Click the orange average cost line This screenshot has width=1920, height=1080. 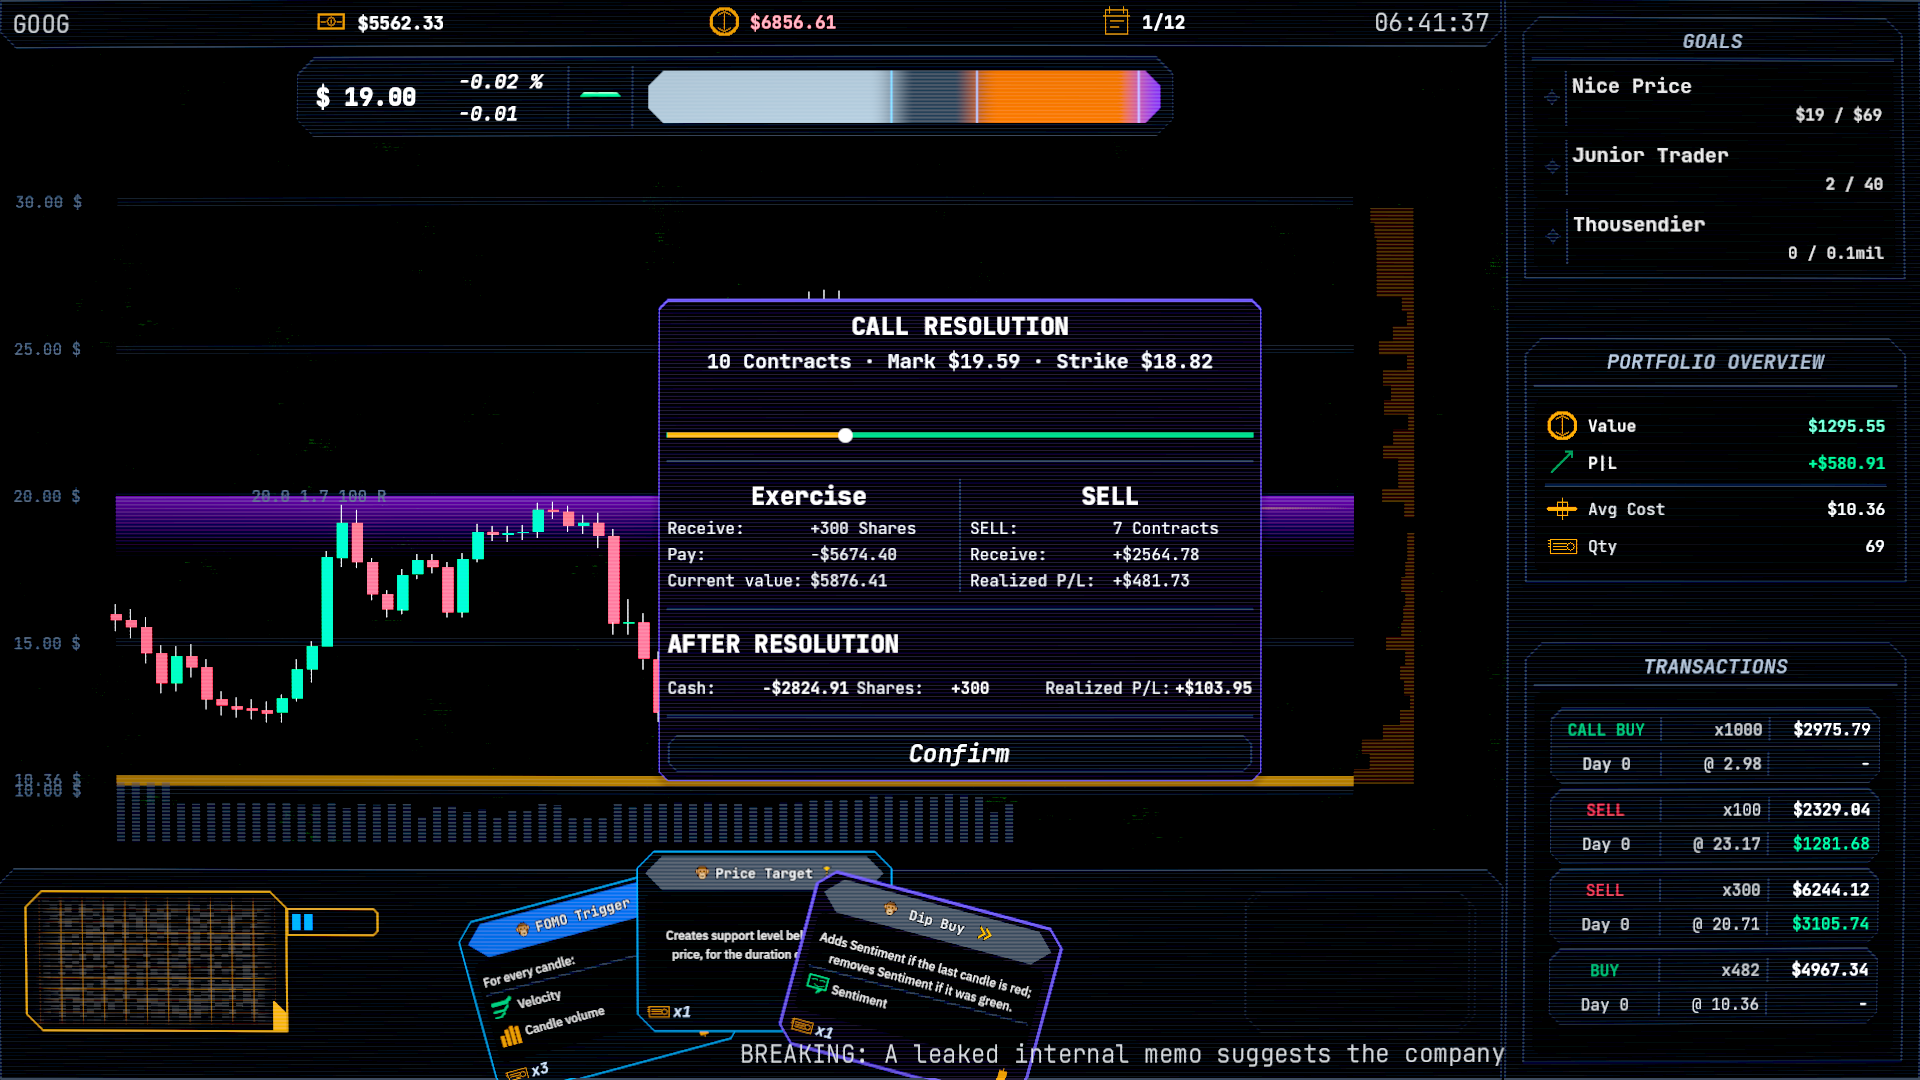point(735,781)
